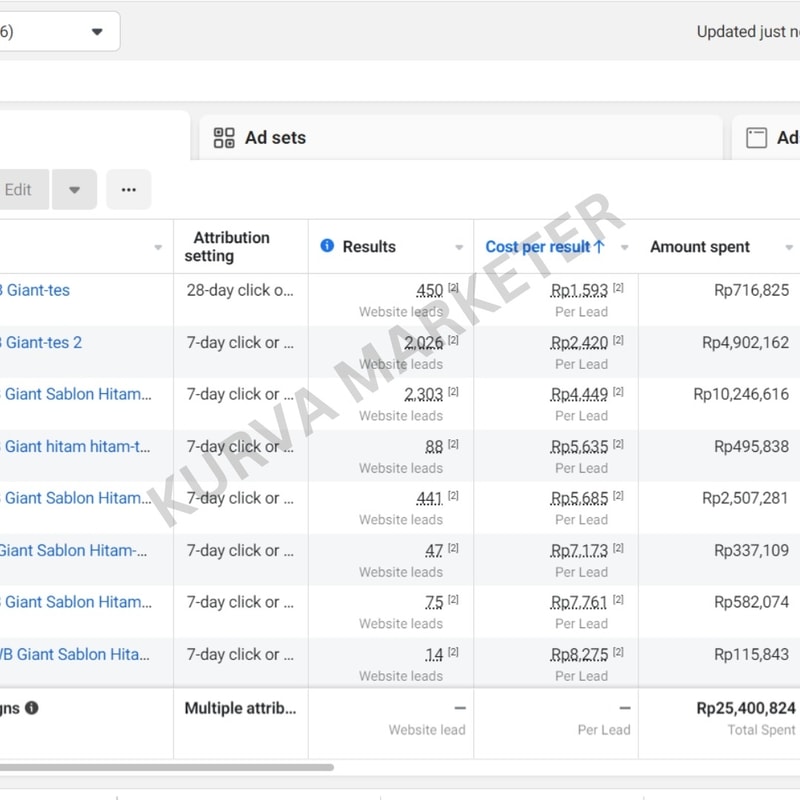Click the Rp1,593 cost per lead
Viewport: 800px width, 800px height.
(x=579, y=291)
